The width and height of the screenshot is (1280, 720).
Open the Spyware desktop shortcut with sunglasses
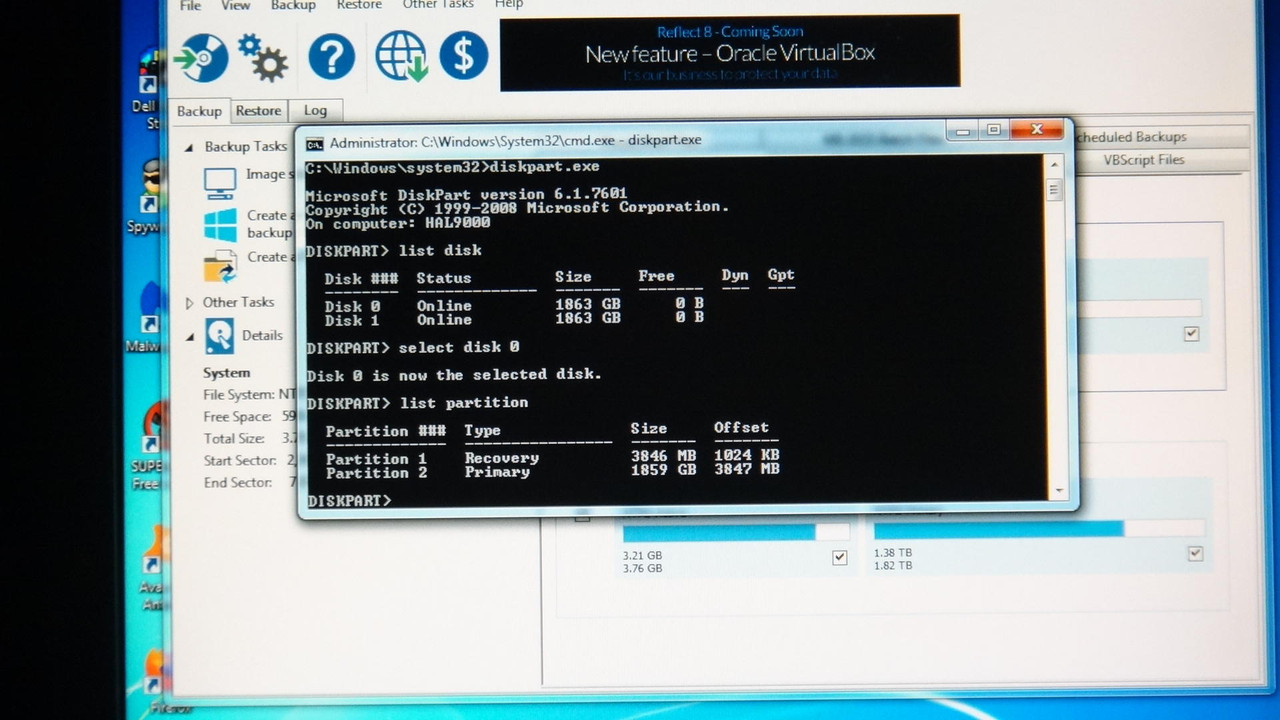[x=151, y=186]
